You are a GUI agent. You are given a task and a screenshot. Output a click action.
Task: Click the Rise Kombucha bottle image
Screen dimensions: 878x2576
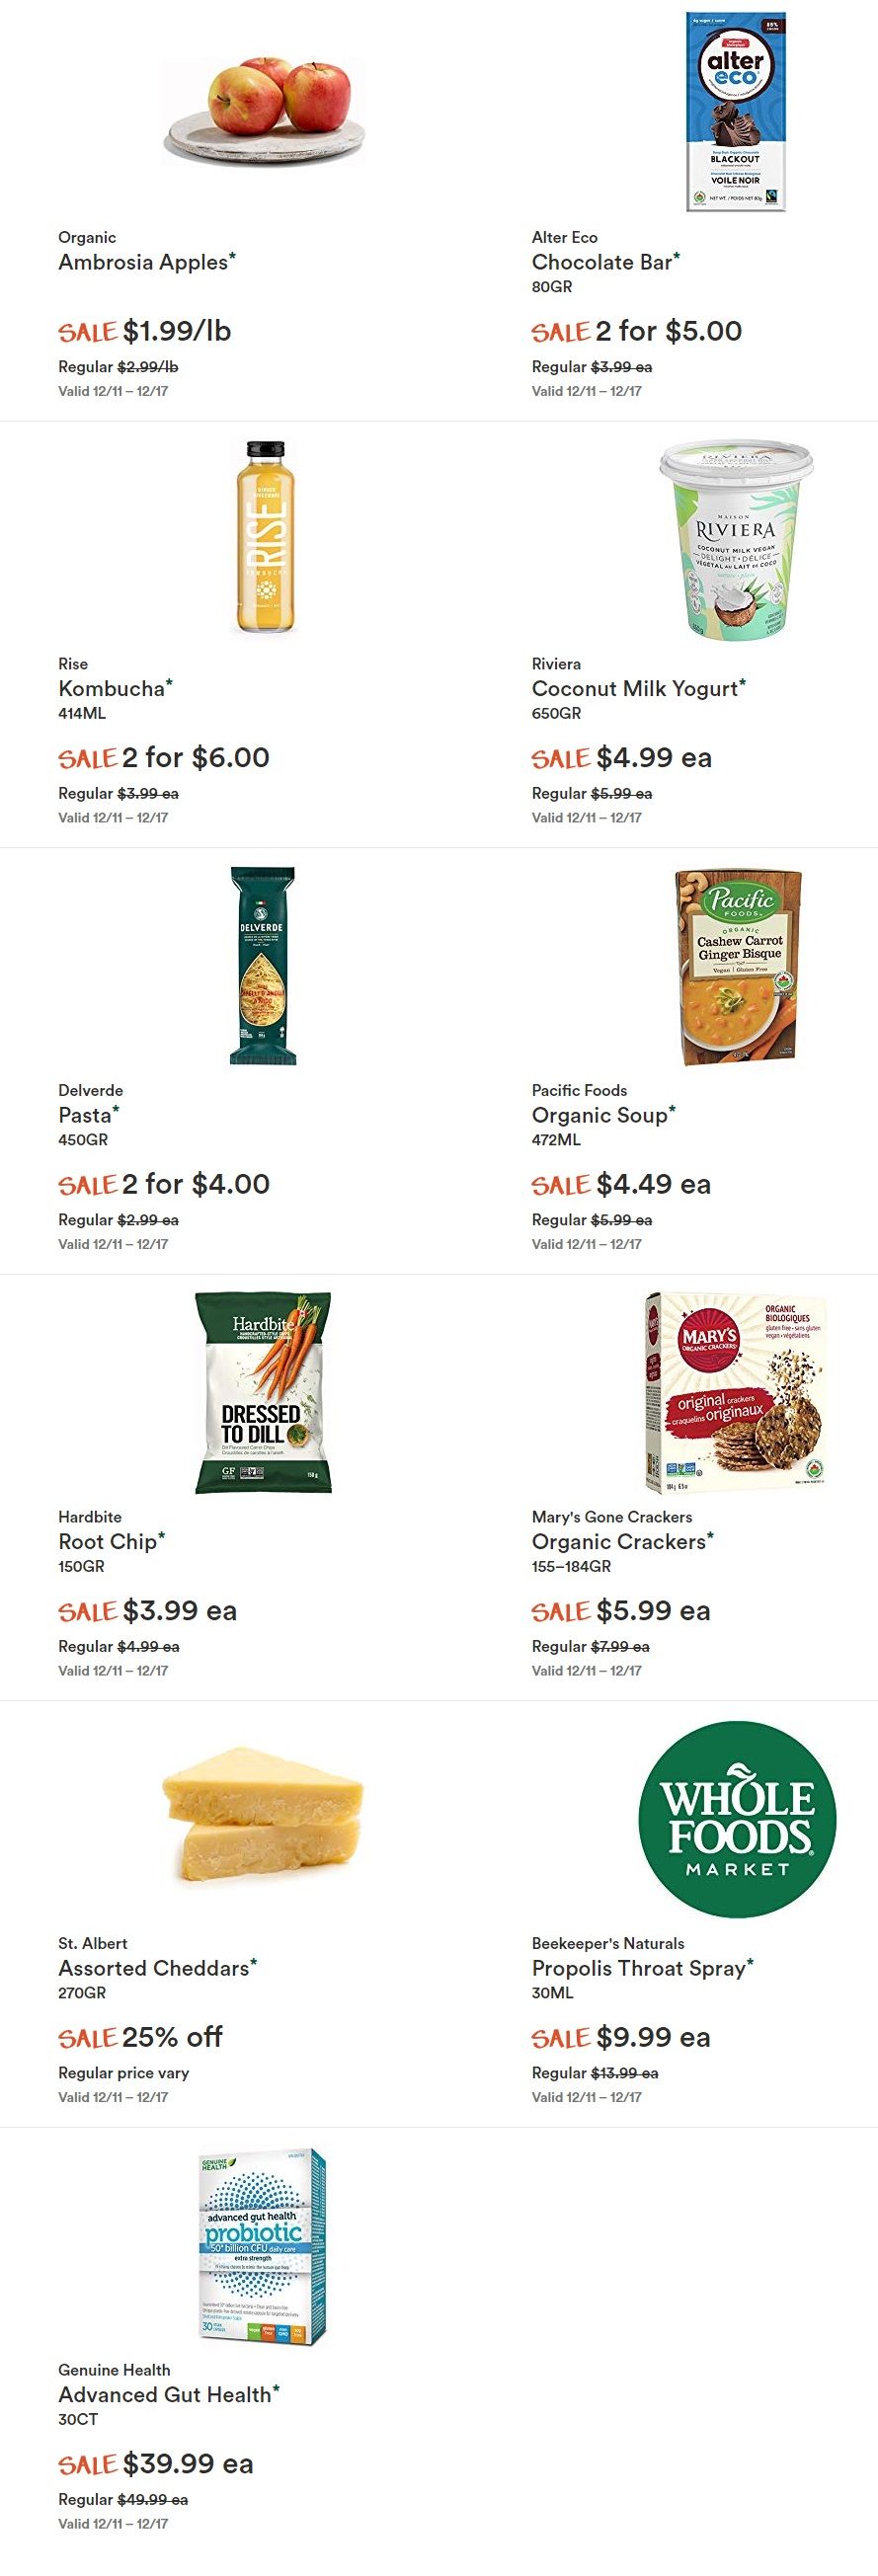pos(264,538)
